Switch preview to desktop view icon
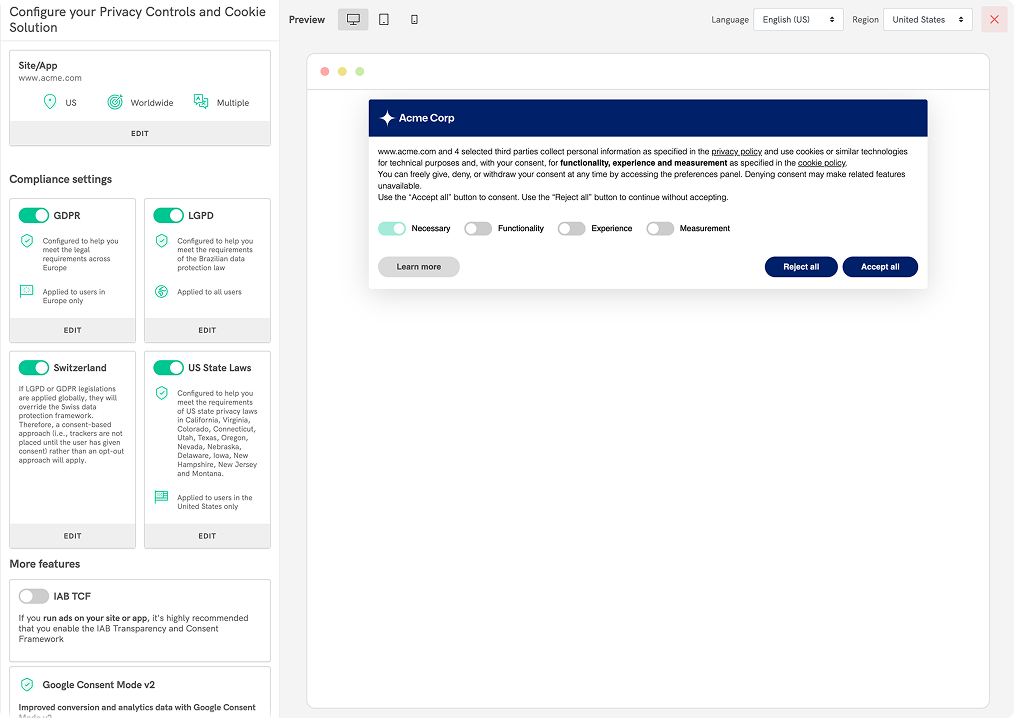1014x718 pixels. click(353, 20)
